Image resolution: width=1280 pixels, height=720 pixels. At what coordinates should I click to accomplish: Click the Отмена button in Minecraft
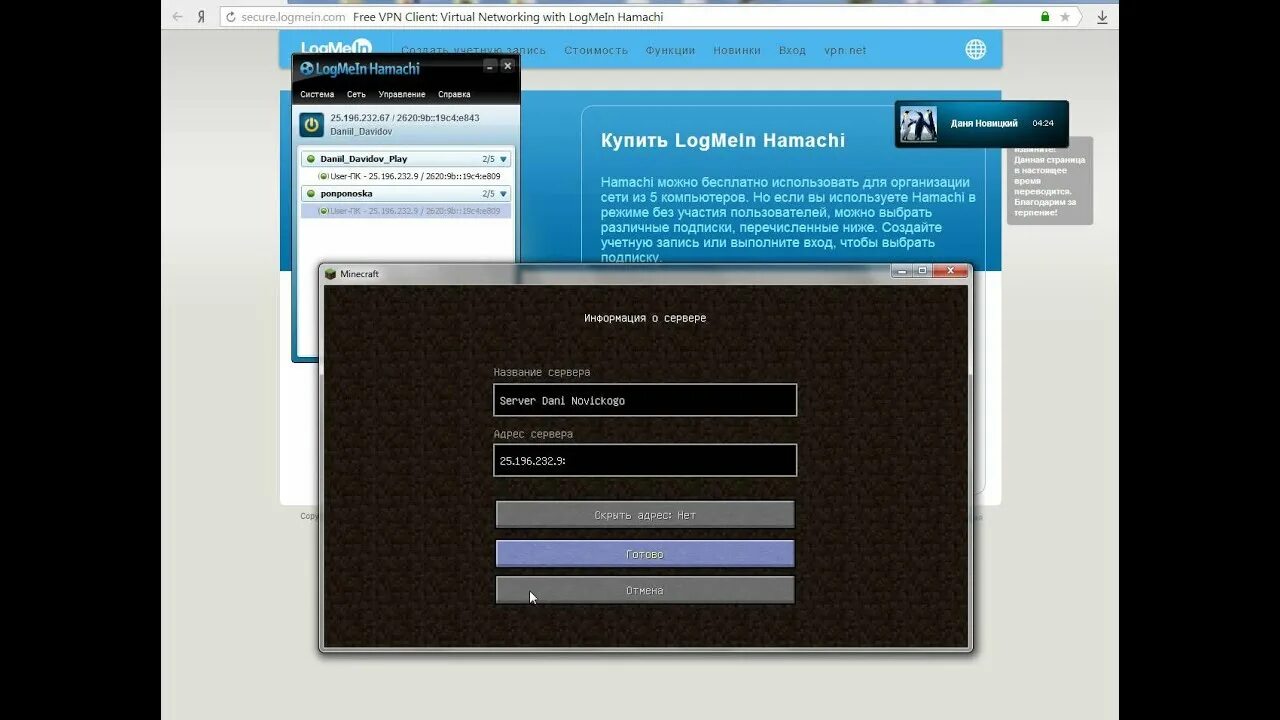645,590
